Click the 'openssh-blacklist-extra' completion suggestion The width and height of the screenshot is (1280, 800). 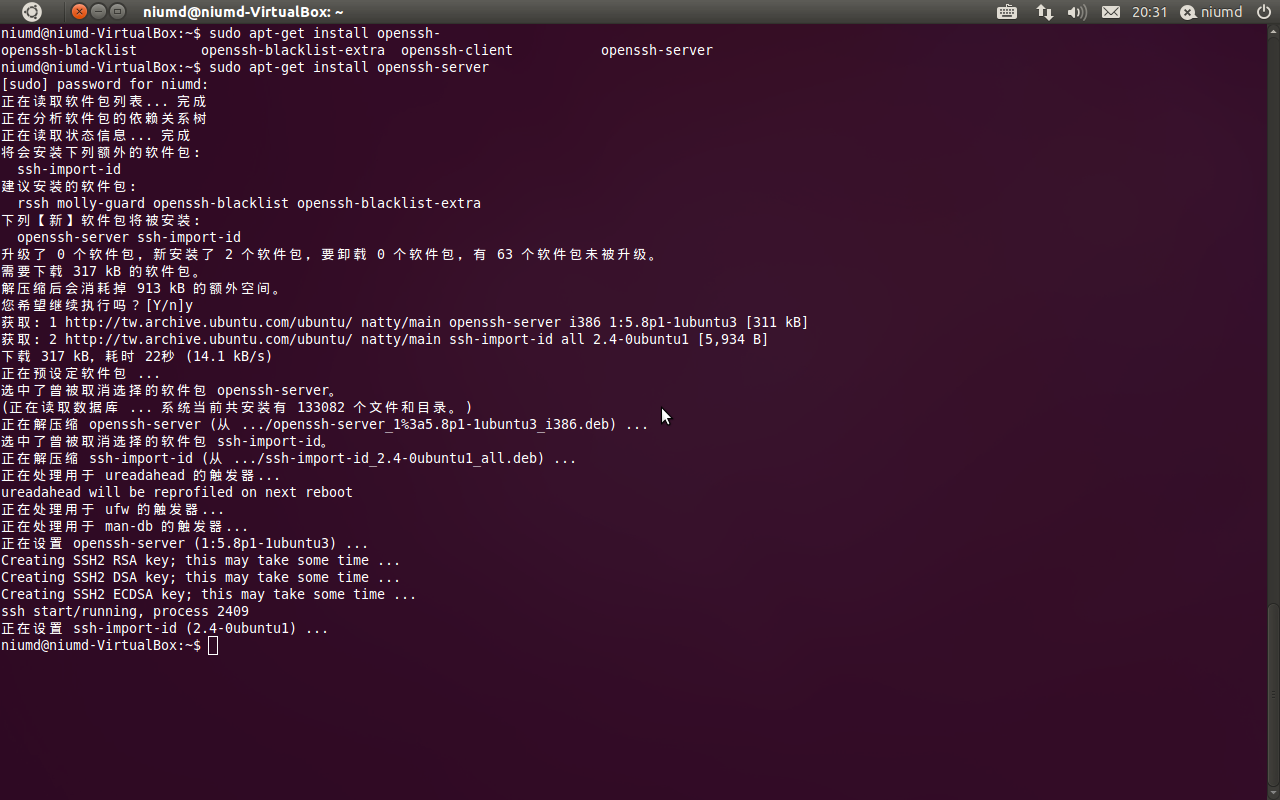click(293, 50)
